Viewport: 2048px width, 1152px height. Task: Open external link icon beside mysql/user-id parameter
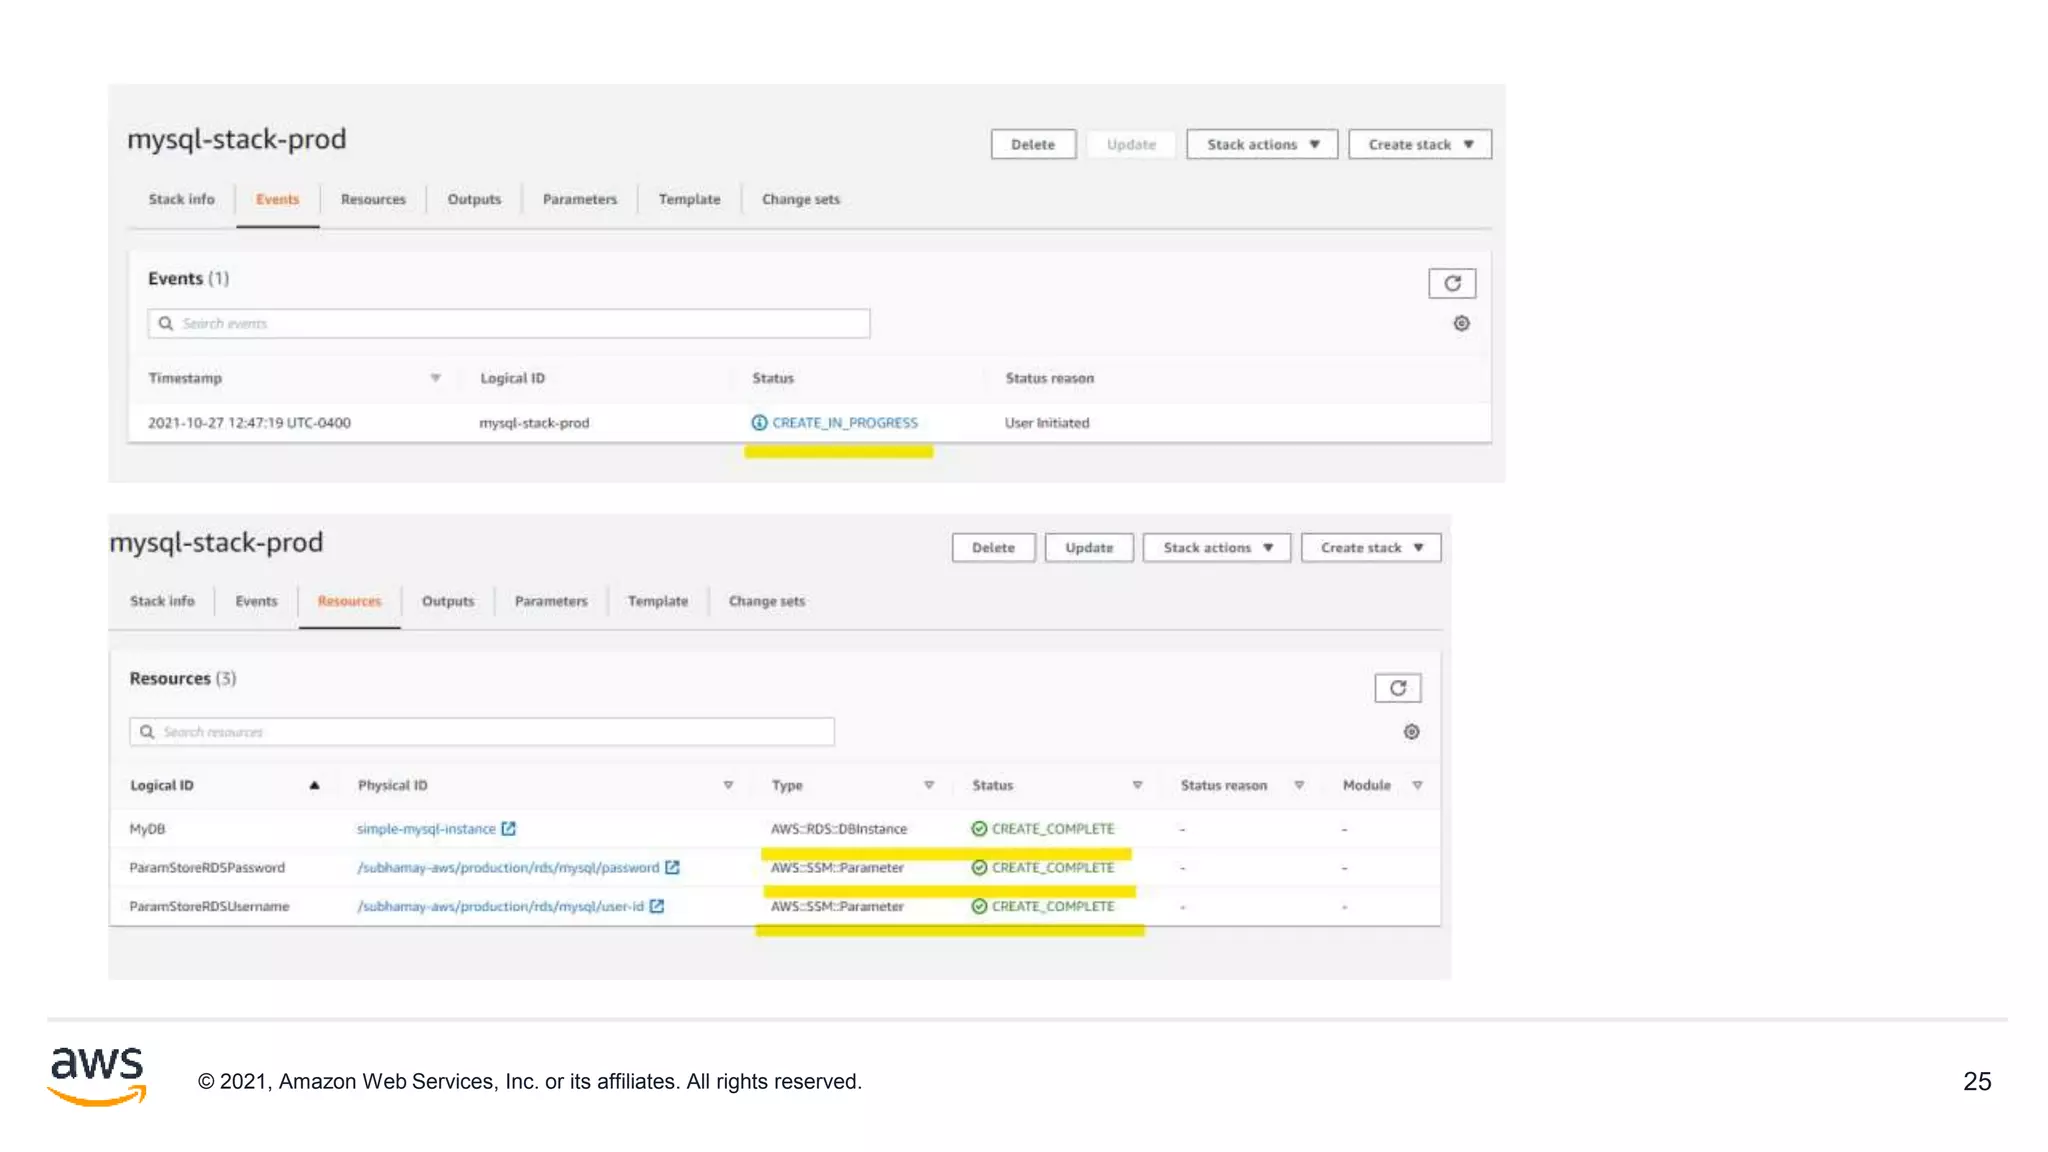(657, 906)
